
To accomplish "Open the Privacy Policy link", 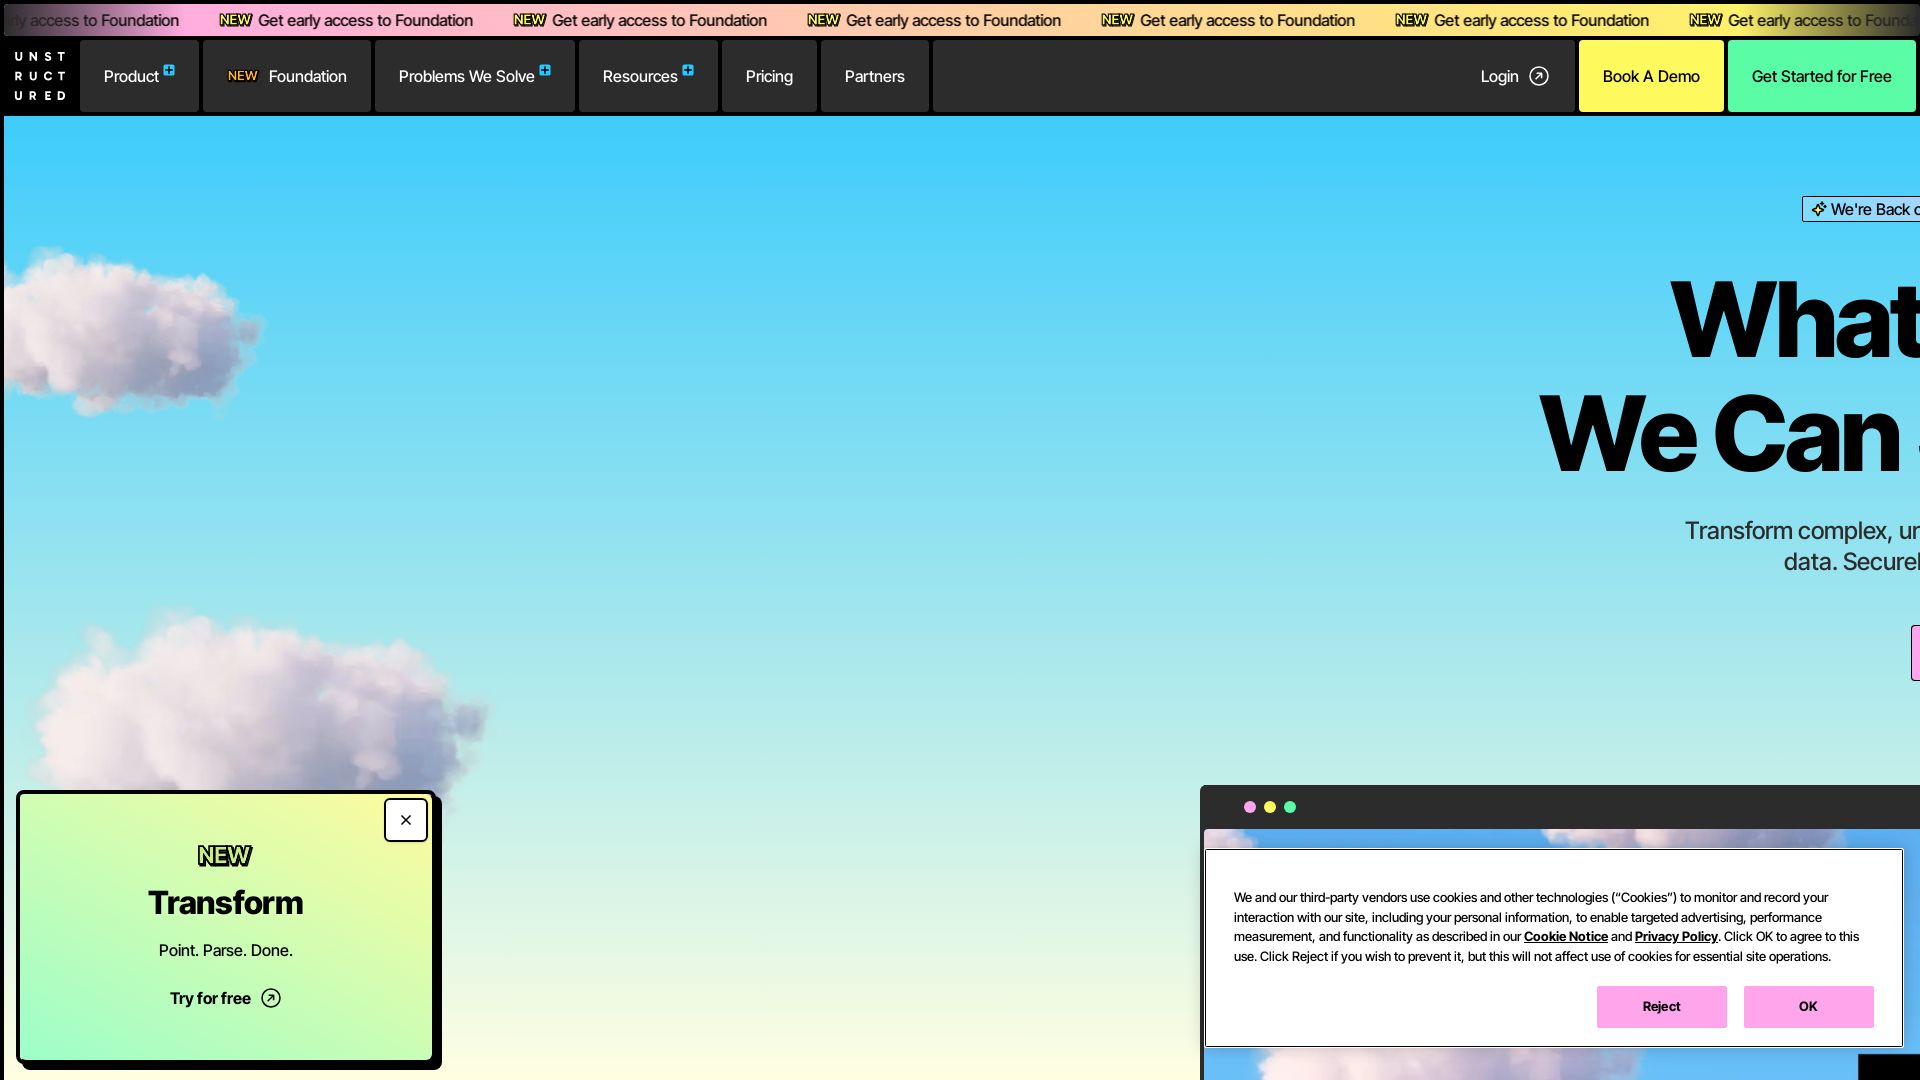I will click(x=1676, y=937).
